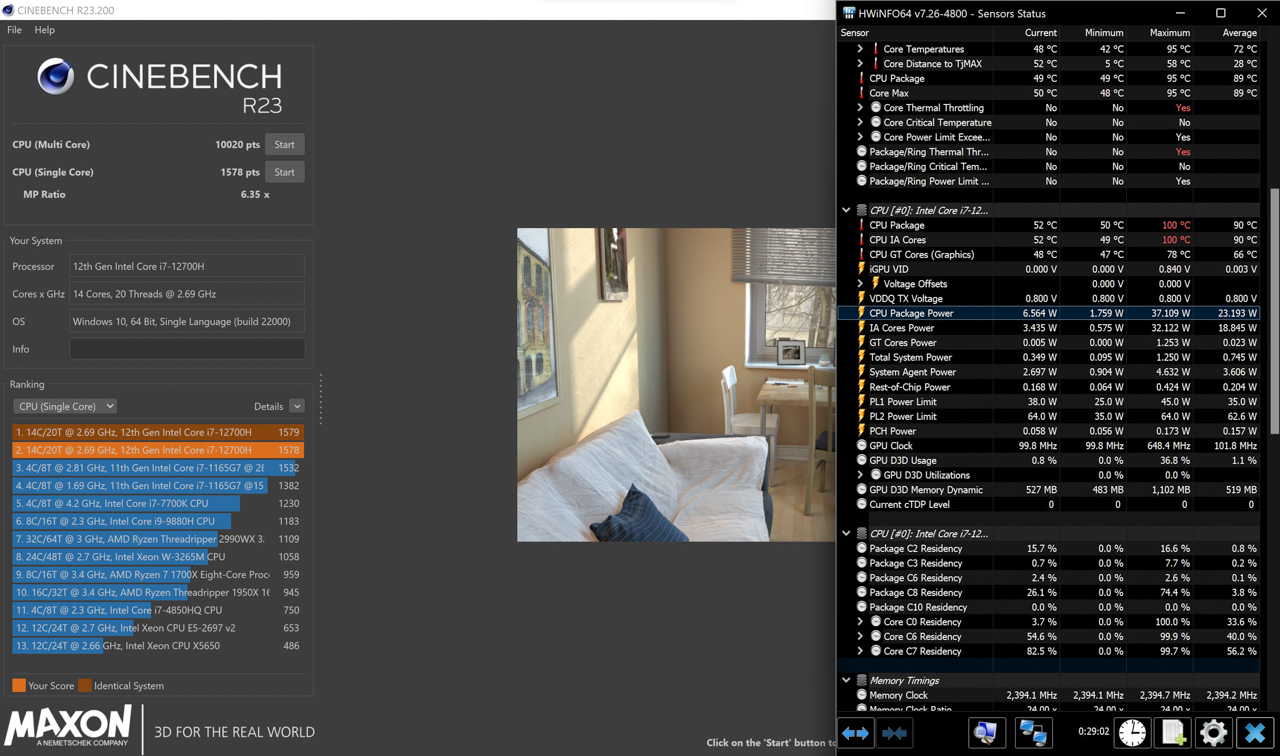1280x756 pixels.
Task: Click the Cinebench title bar app icon
Action: point(8,10)
